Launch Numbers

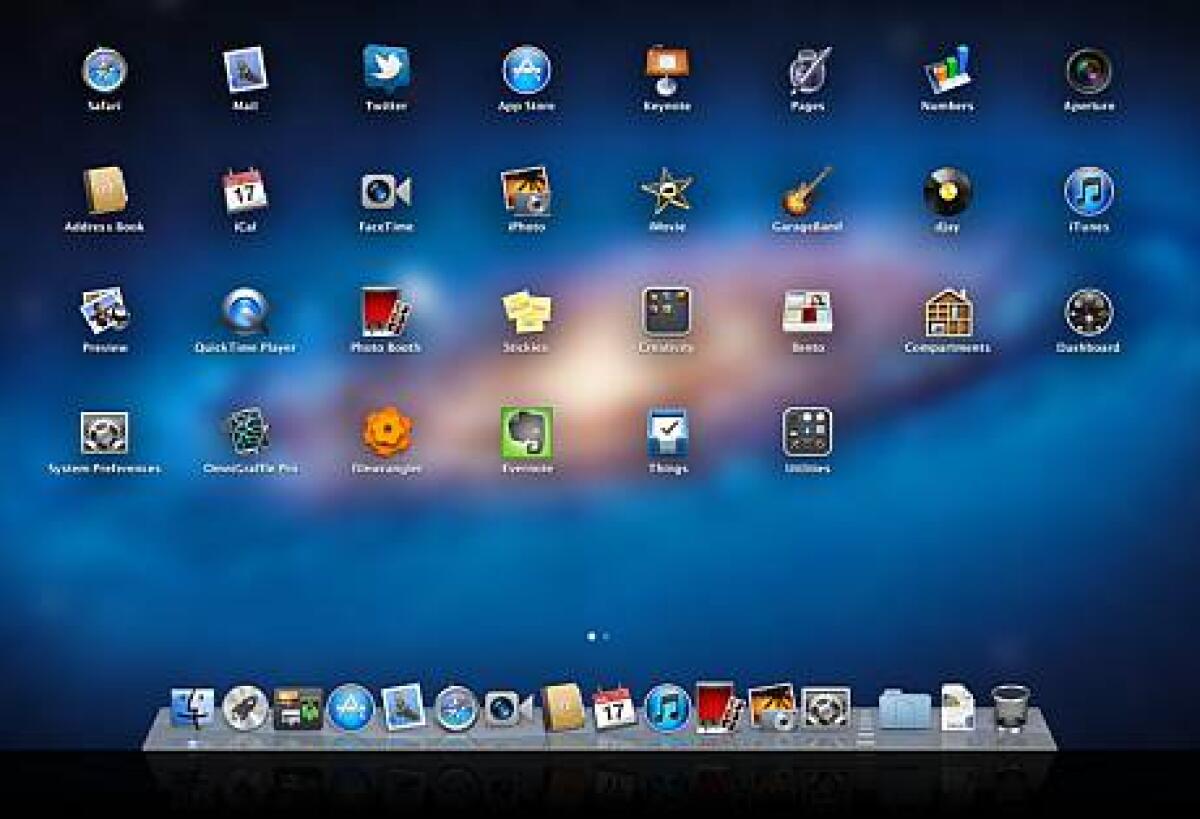[947, 70]
